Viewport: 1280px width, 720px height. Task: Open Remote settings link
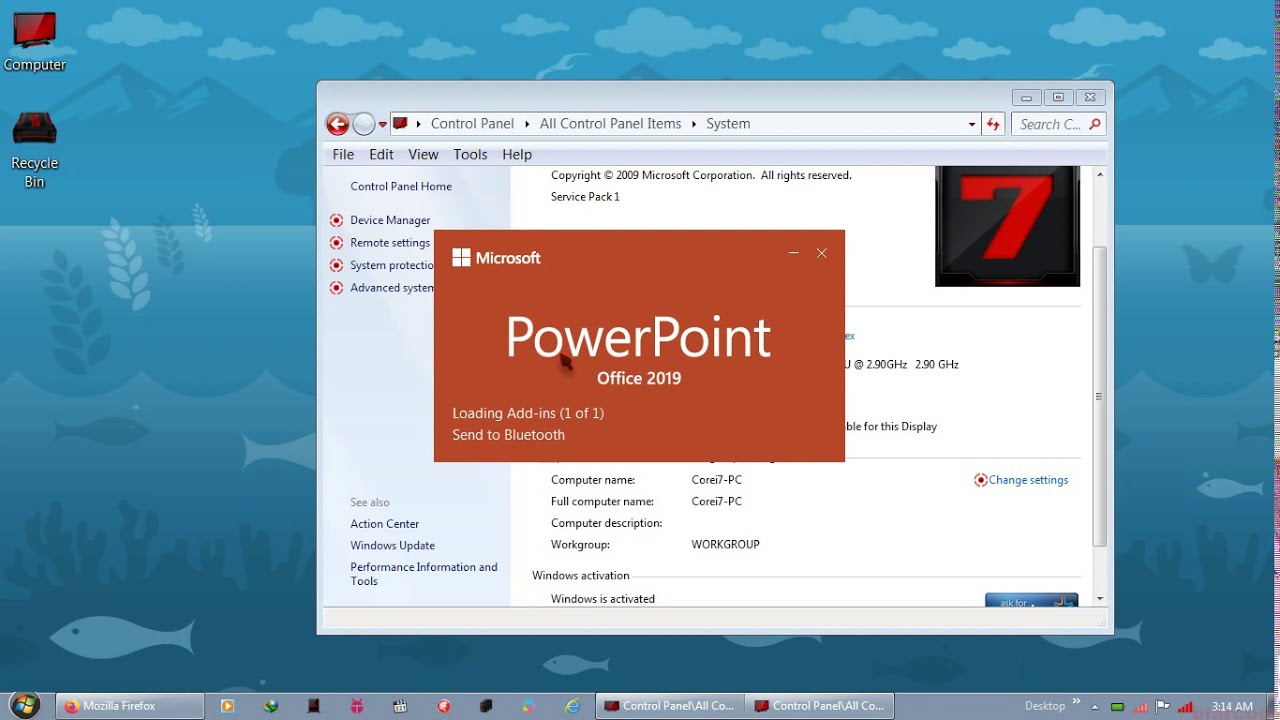[x=390, y=243]
